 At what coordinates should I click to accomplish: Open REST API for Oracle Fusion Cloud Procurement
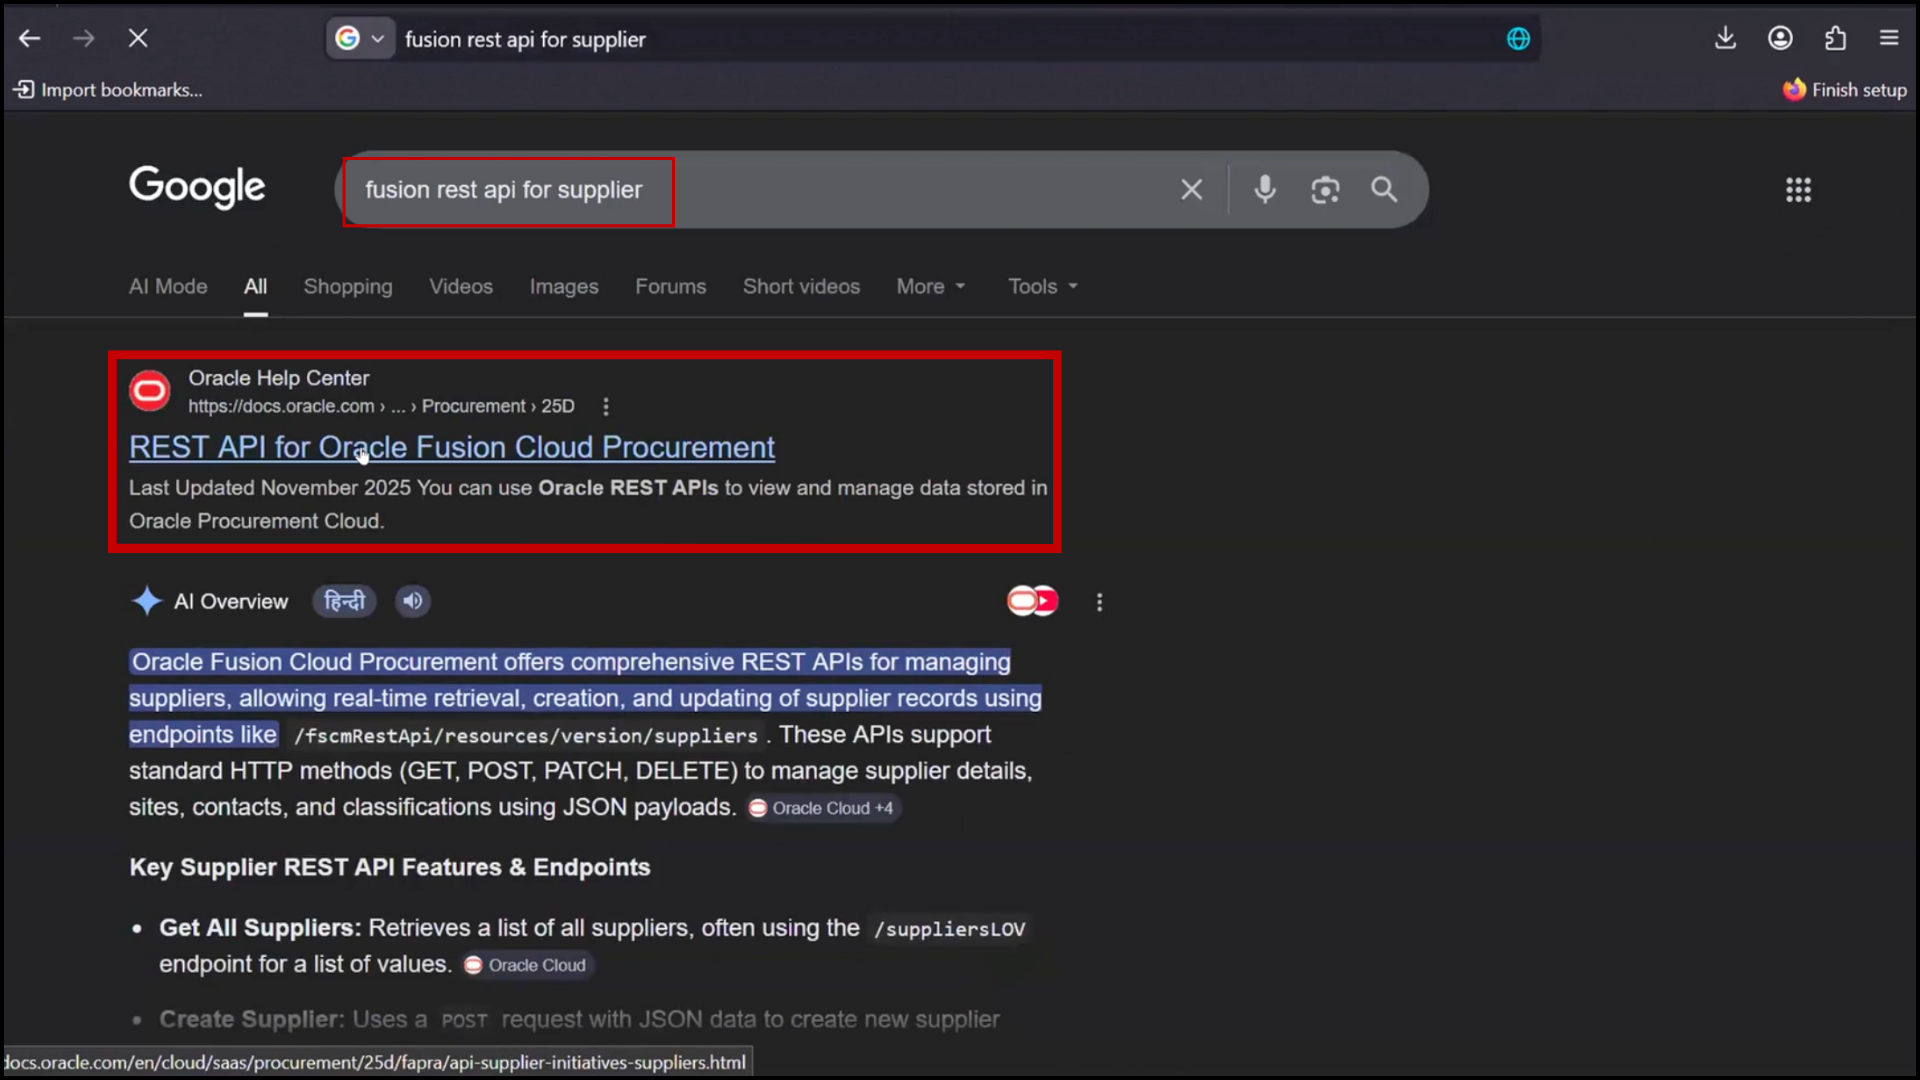pos(452,447)
